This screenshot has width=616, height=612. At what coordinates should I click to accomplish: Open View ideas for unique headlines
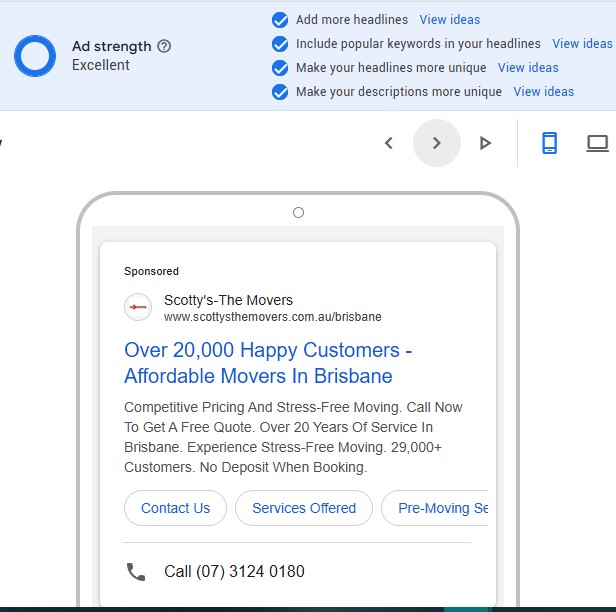[x=528, y=68]
